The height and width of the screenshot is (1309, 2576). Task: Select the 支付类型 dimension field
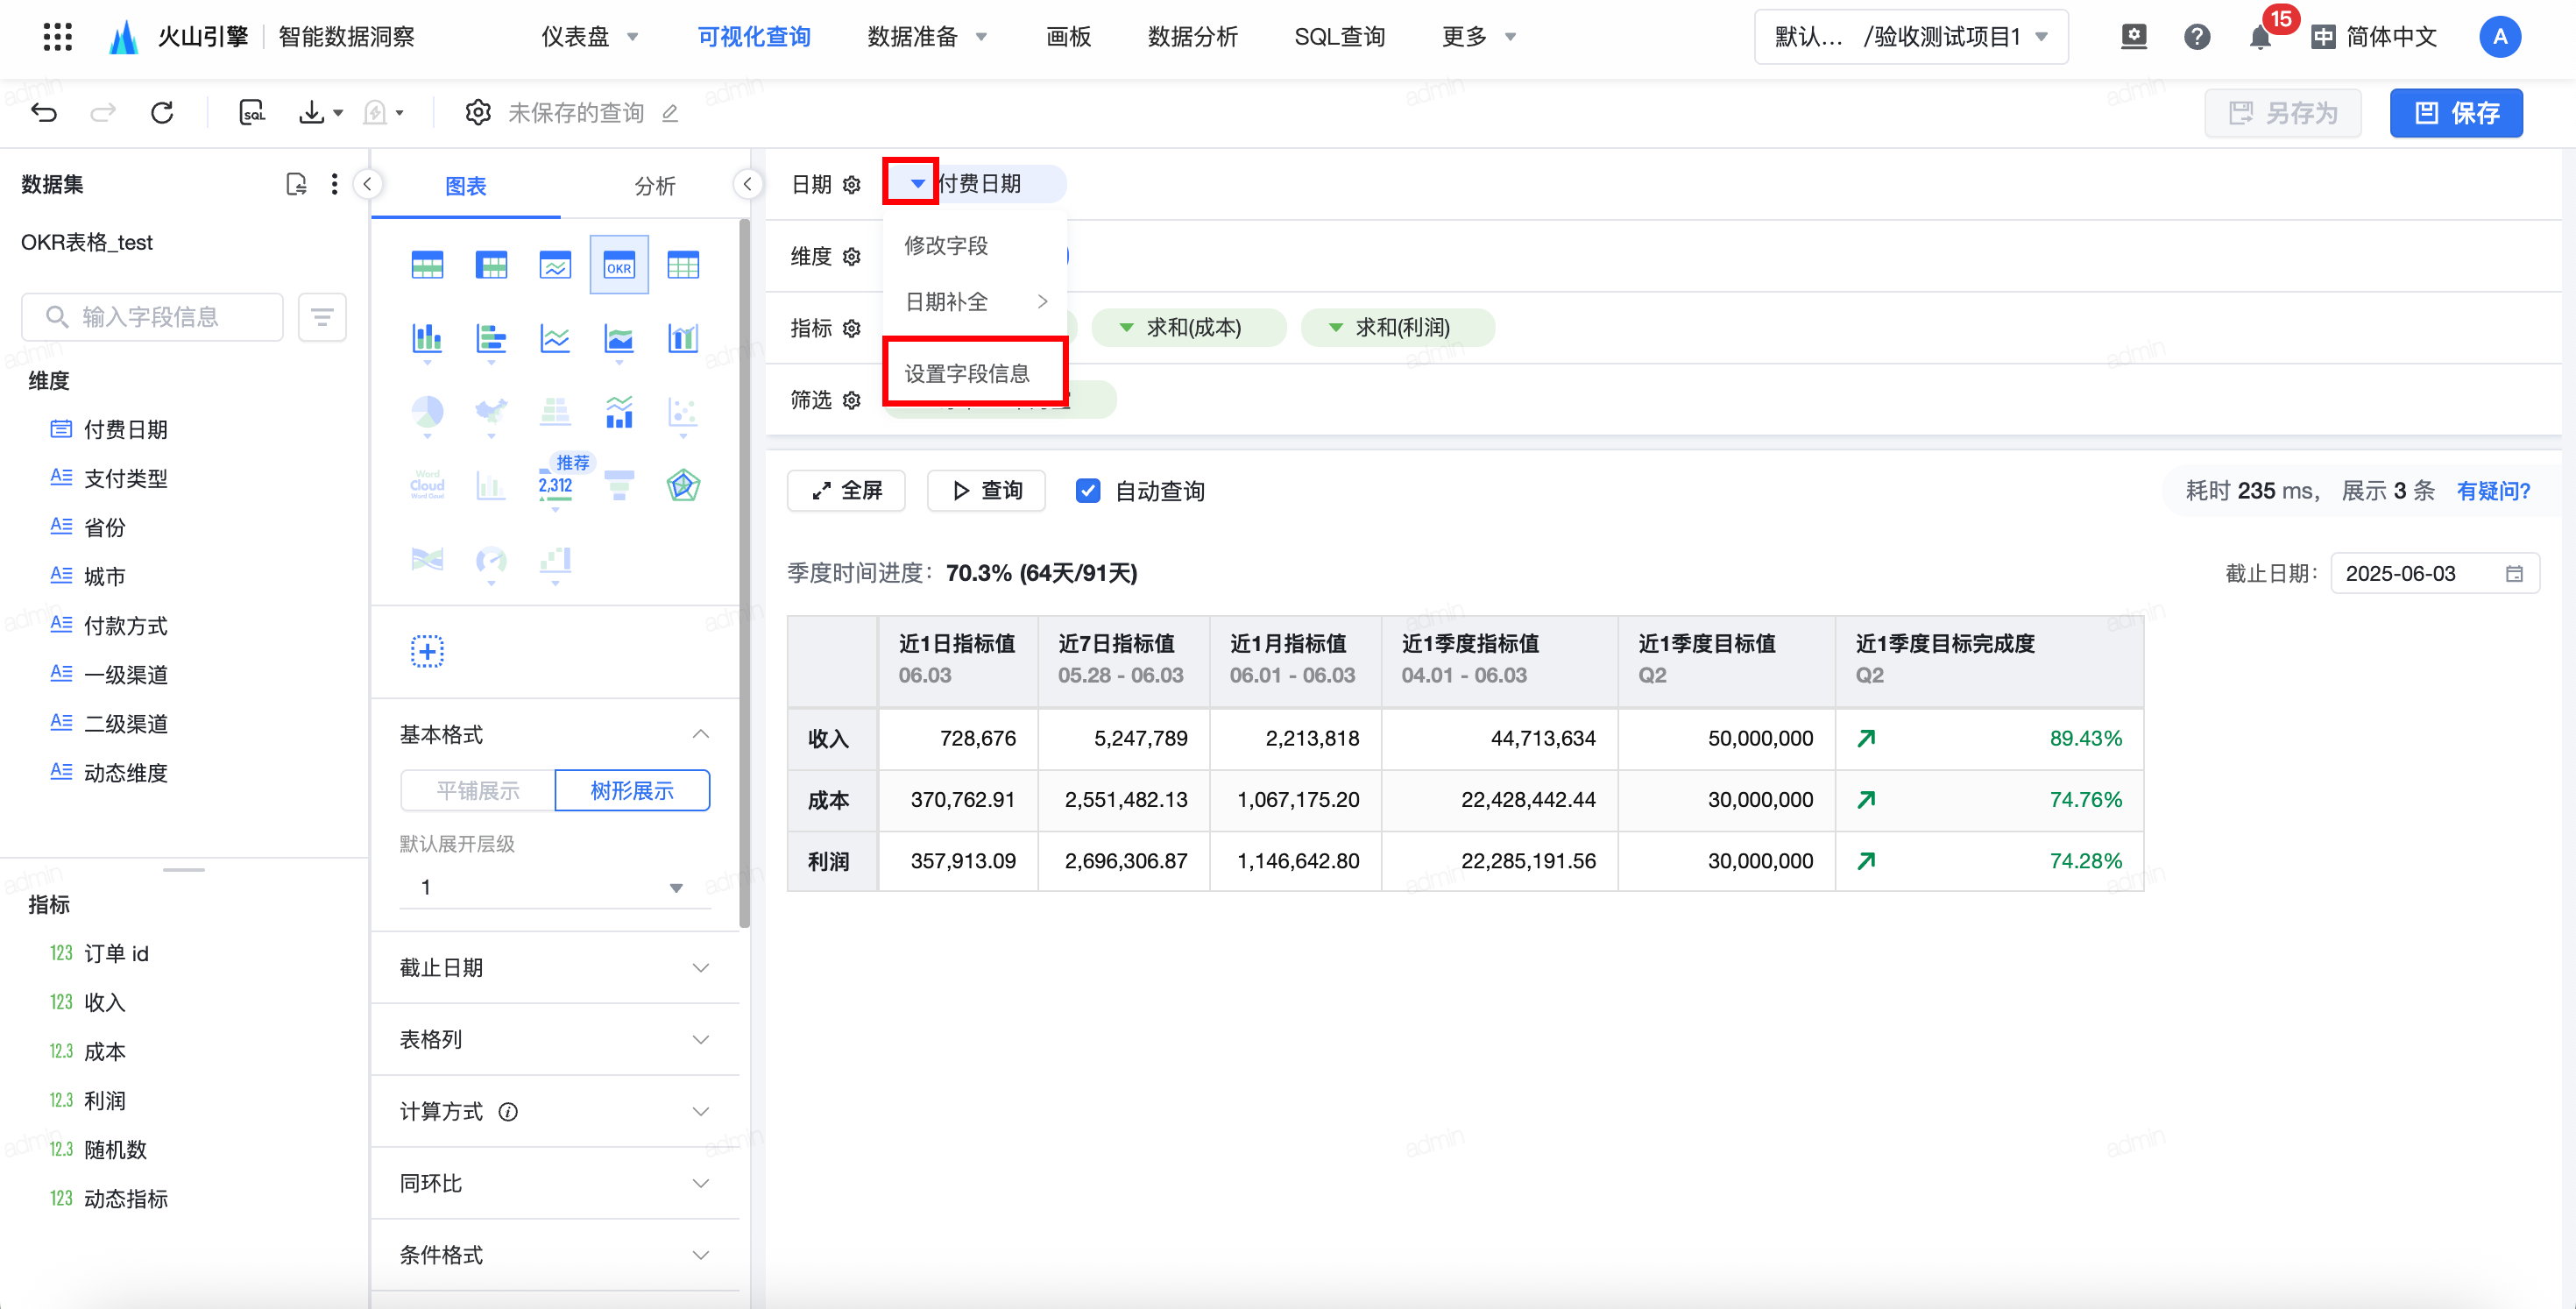126,478
